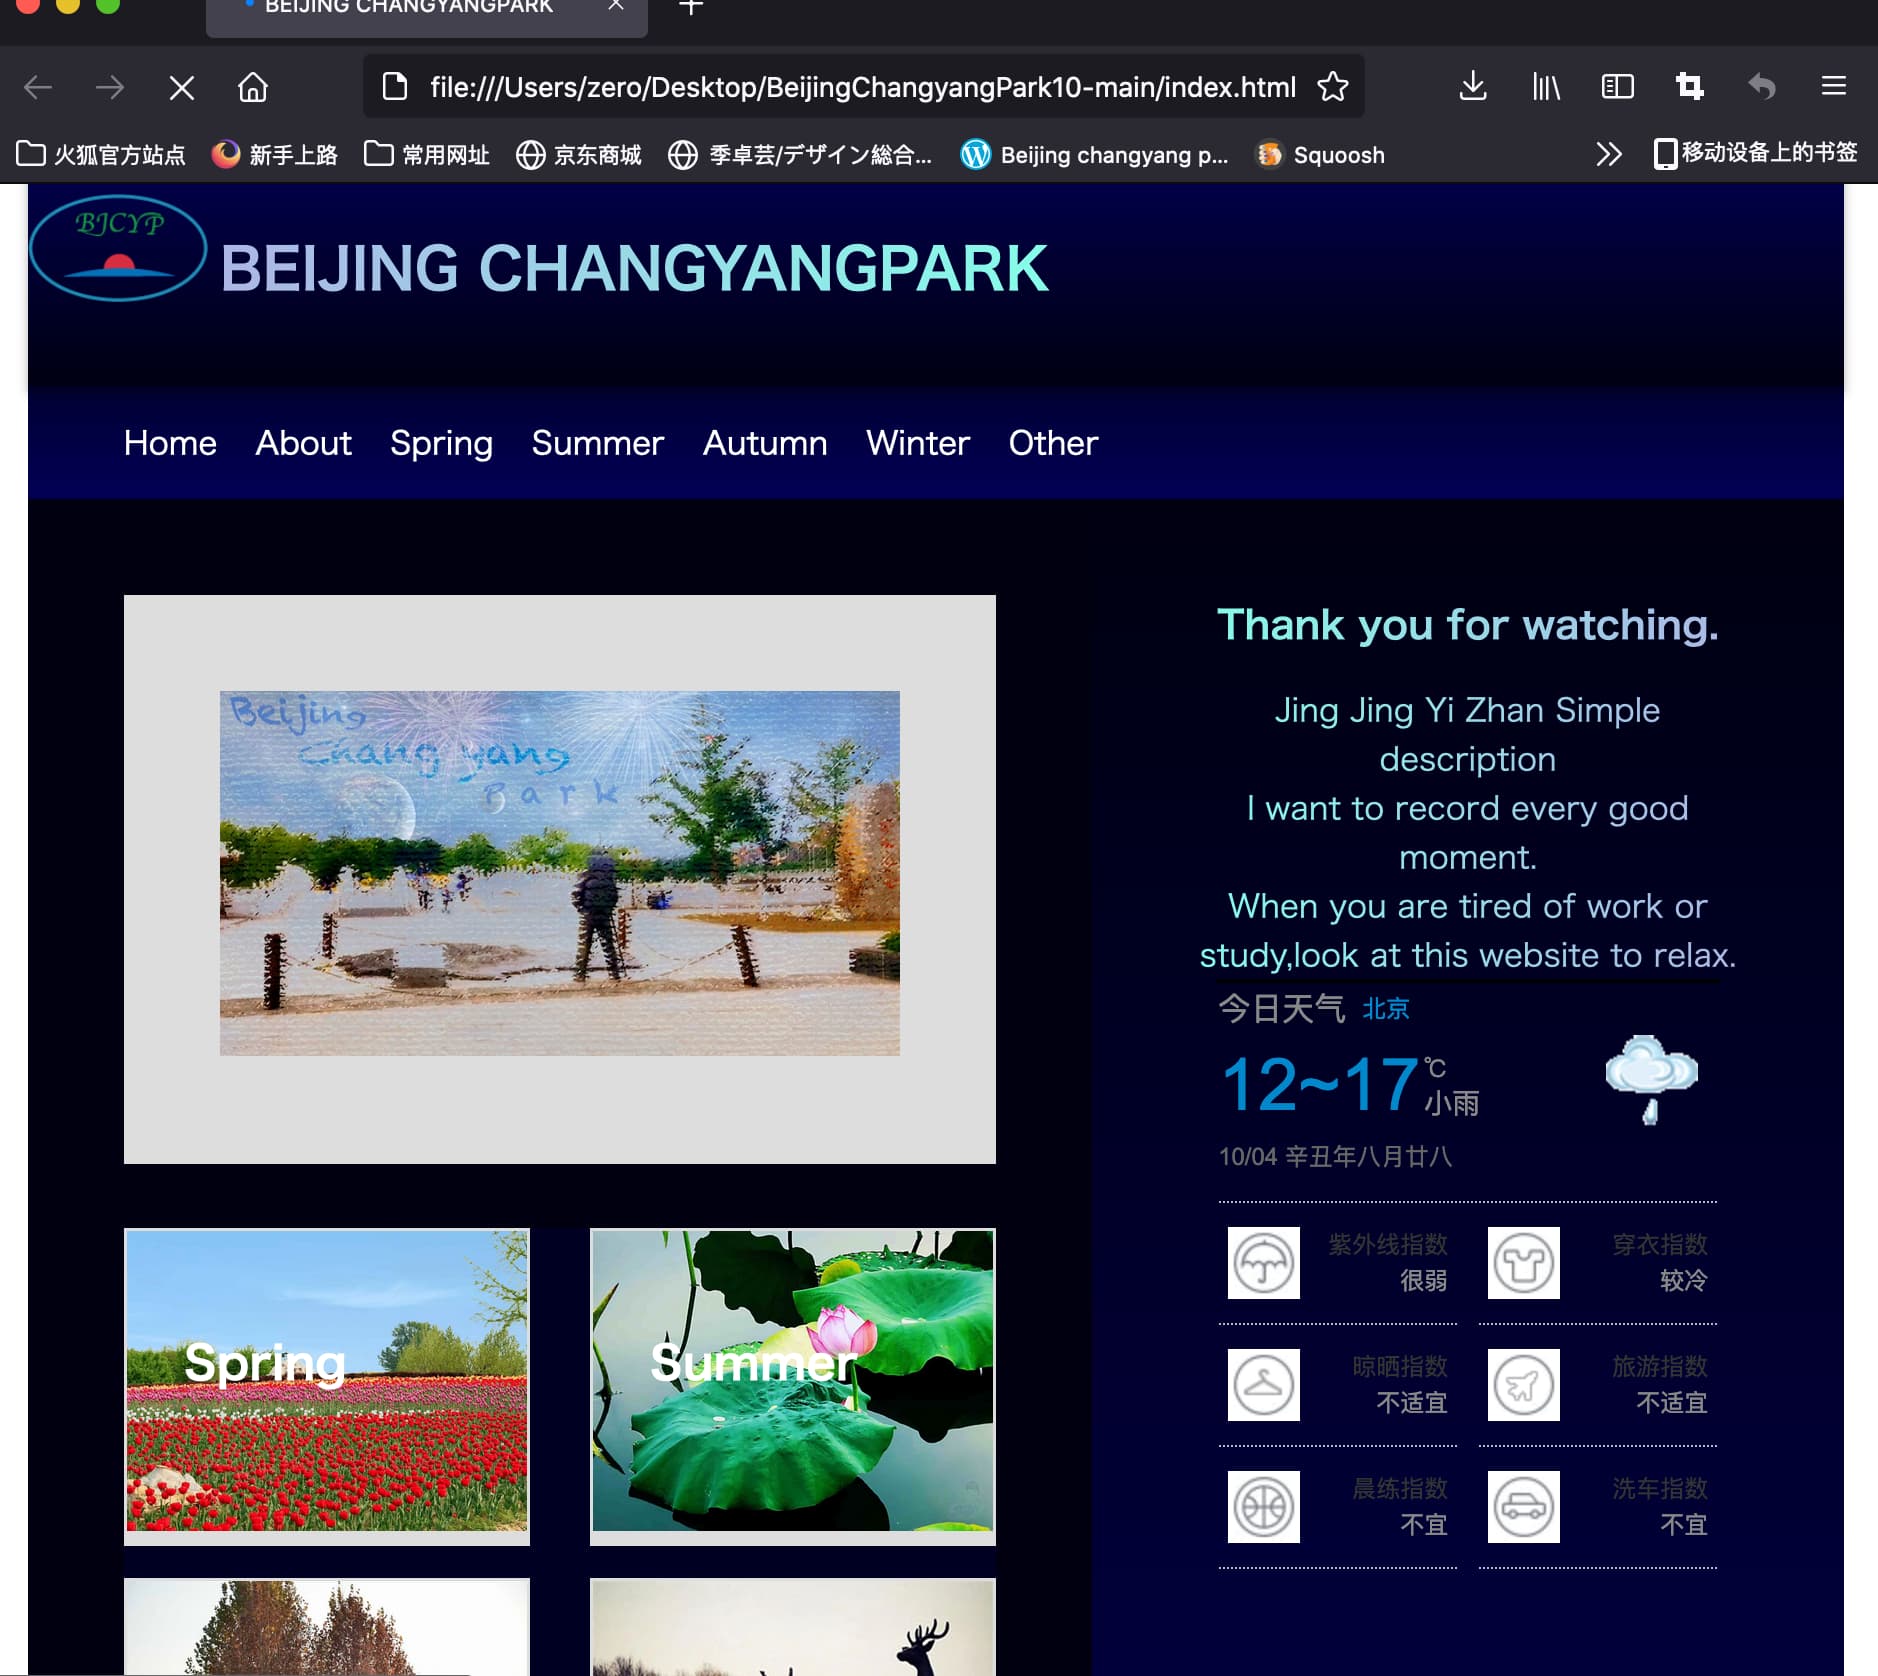Open the Squoosh bookmark

pos(1321,155)
